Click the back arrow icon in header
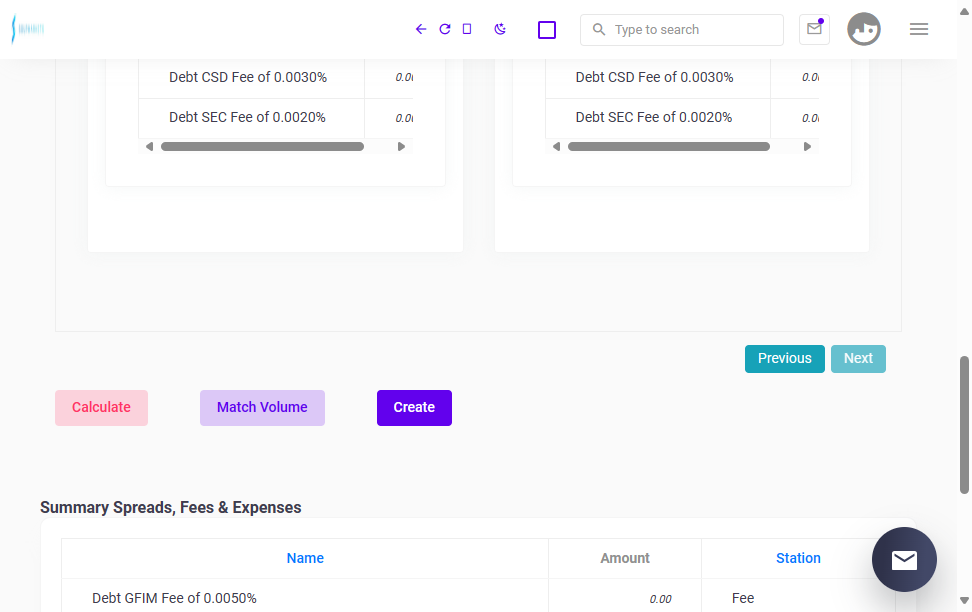The width and height of the screenshot is (972, 612). tap(421, 29)
